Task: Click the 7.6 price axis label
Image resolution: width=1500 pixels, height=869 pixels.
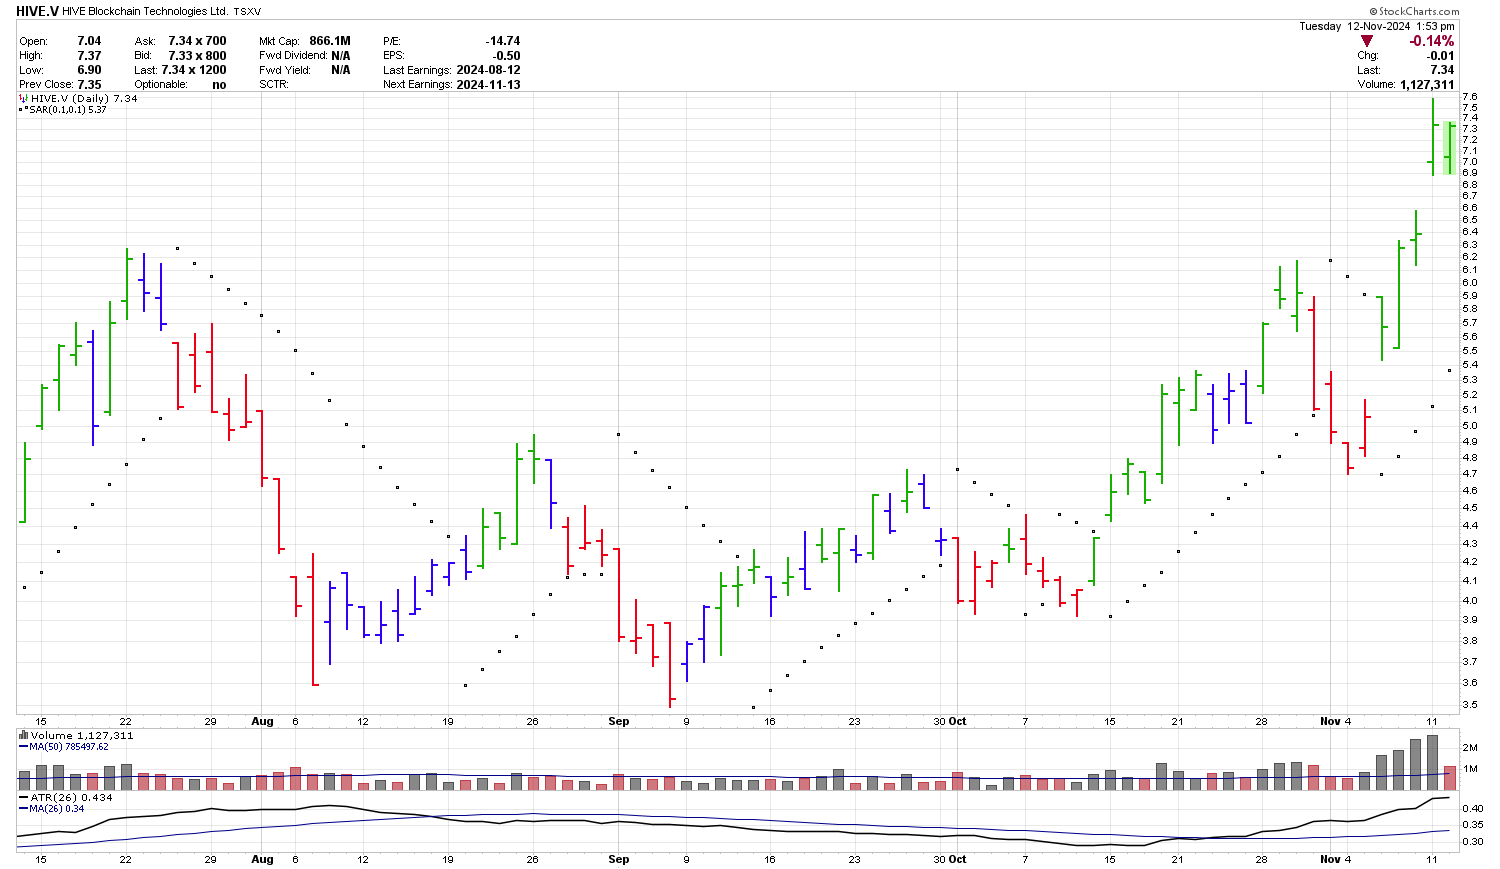Action: click(x=1469, y=97)
